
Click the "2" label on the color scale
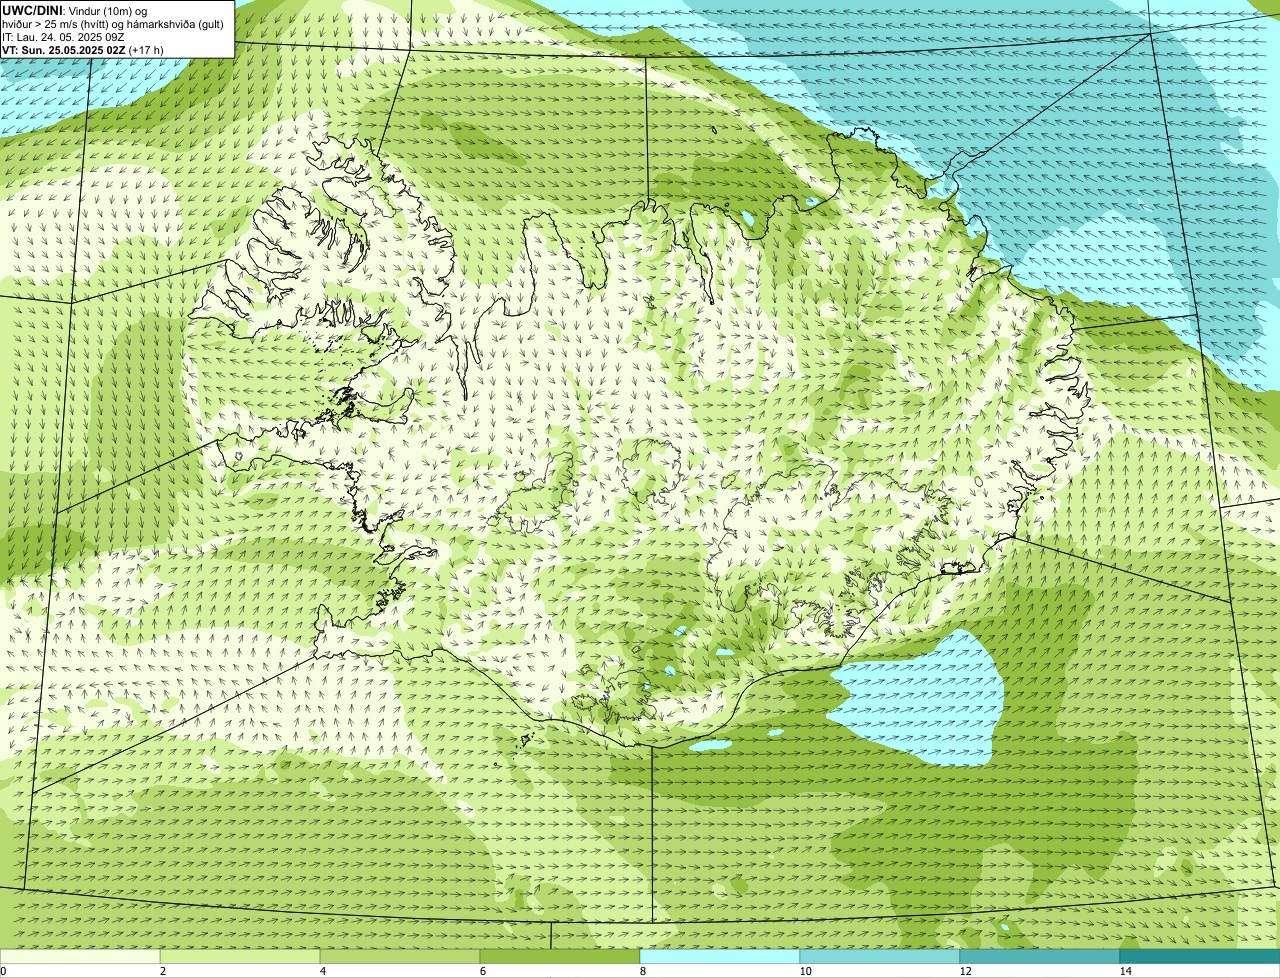tap(163, 971)
